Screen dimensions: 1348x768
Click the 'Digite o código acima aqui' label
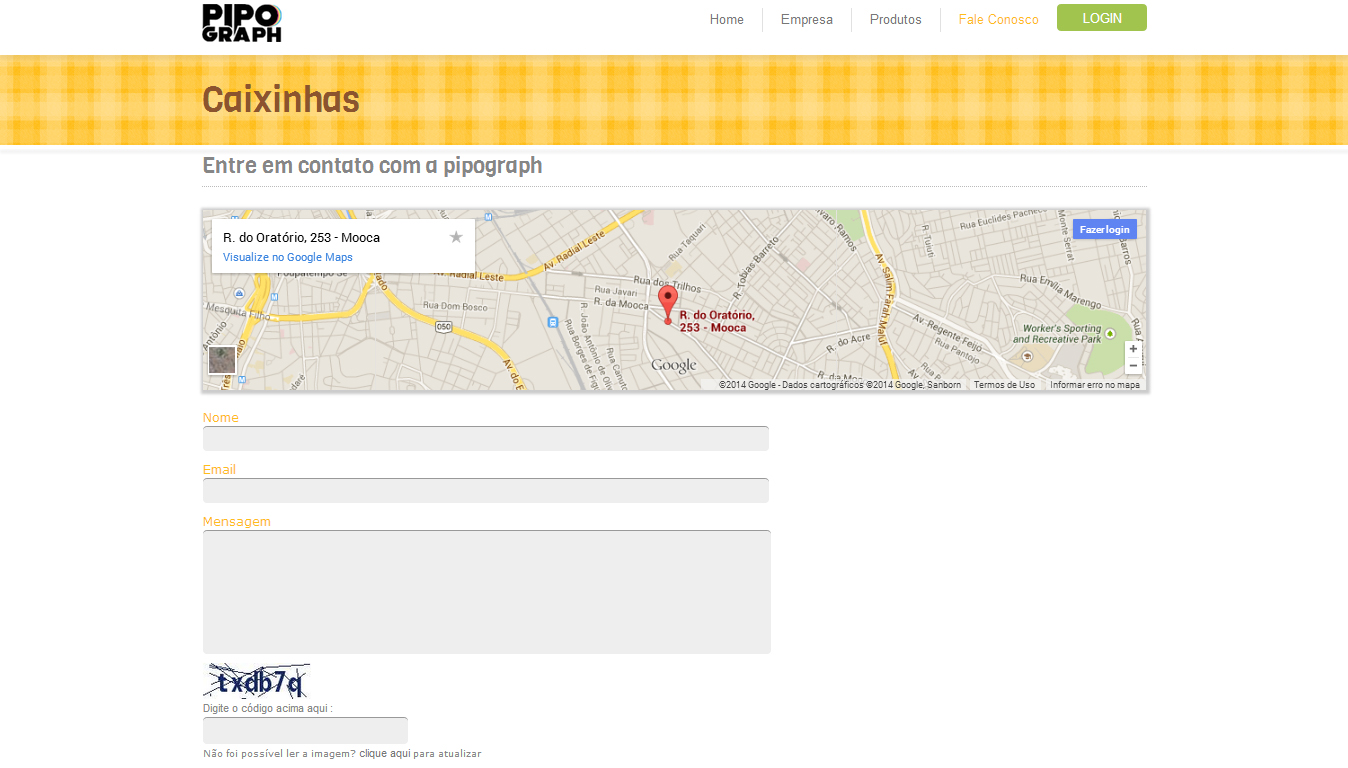[x=268, y=708]
